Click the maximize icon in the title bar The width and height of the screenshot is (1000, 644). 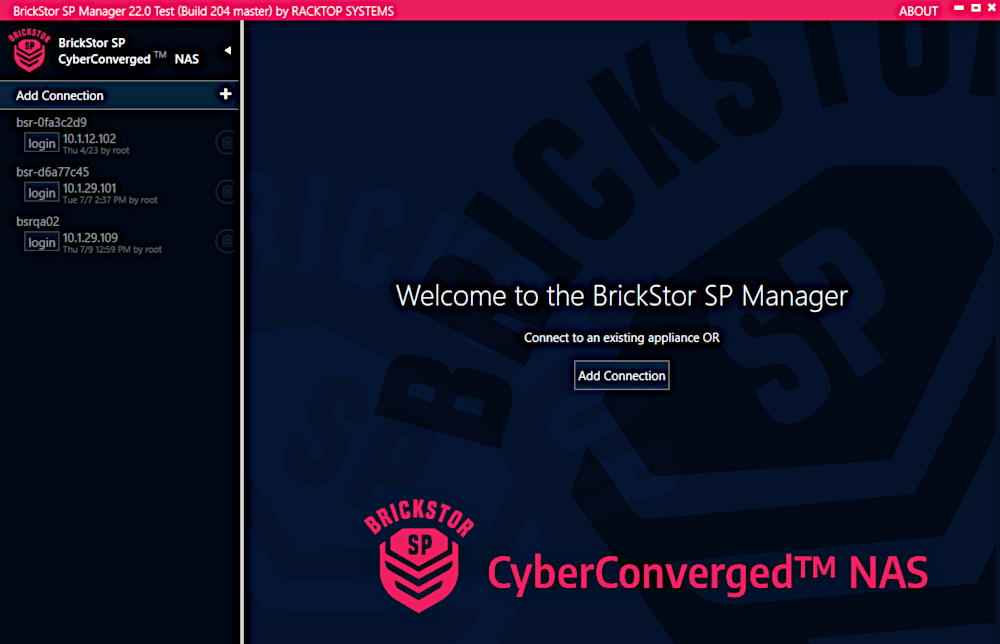pos(973,10)
